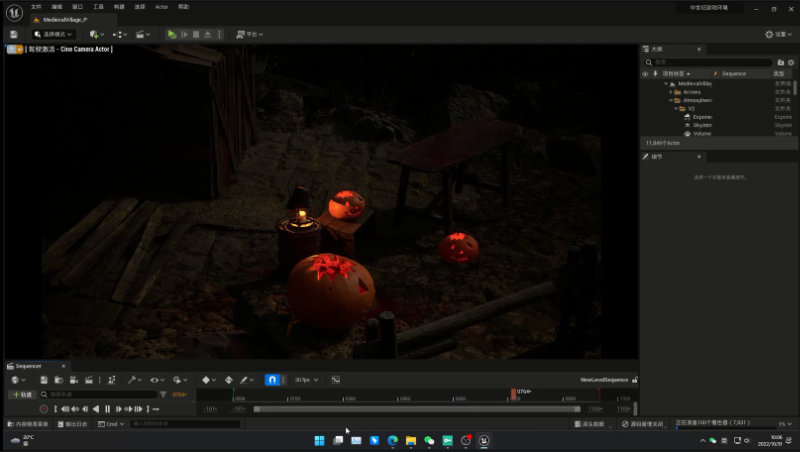Screen dimensions: 800x452
Task: Pause sequence playback
Action: 108,409
